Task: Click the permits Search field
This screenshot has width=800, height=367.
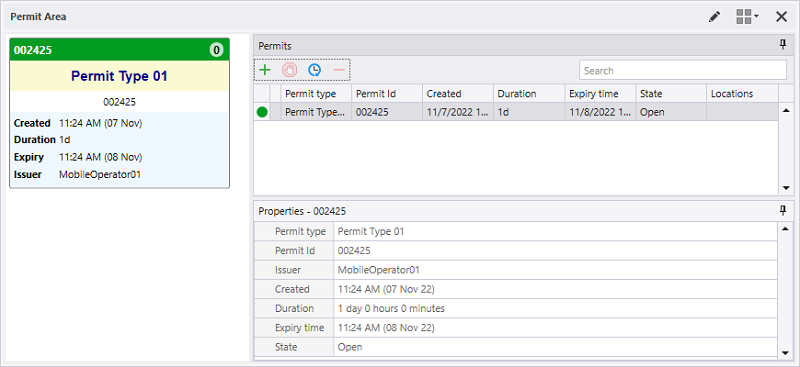Action: pos(683,70)
